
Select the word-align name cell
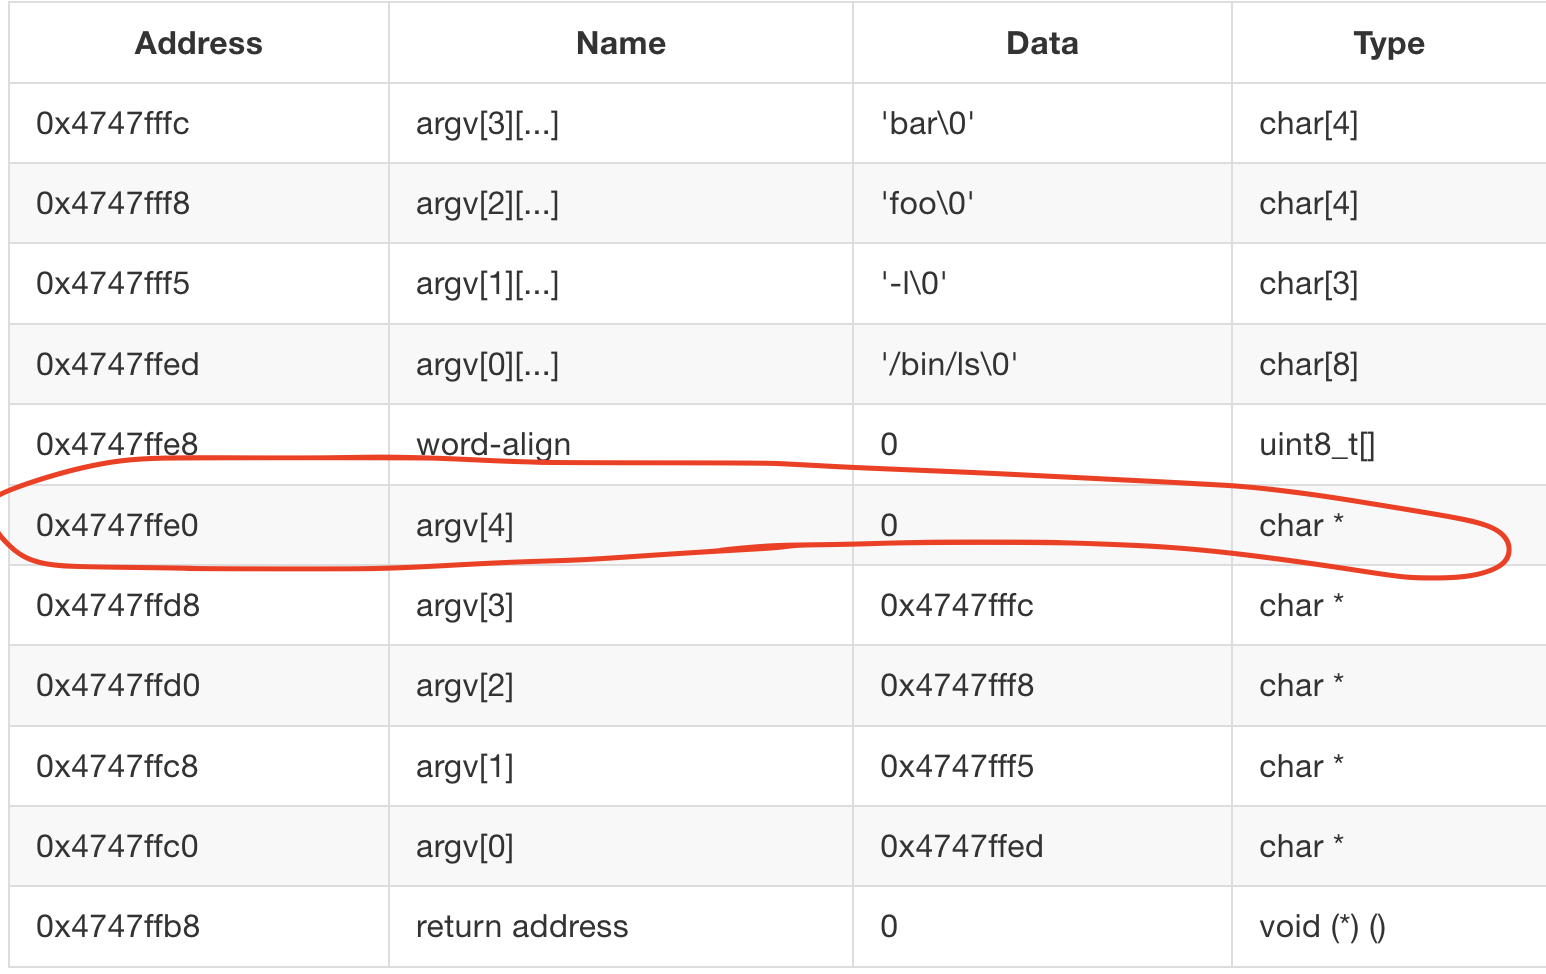tap(621, 444)
